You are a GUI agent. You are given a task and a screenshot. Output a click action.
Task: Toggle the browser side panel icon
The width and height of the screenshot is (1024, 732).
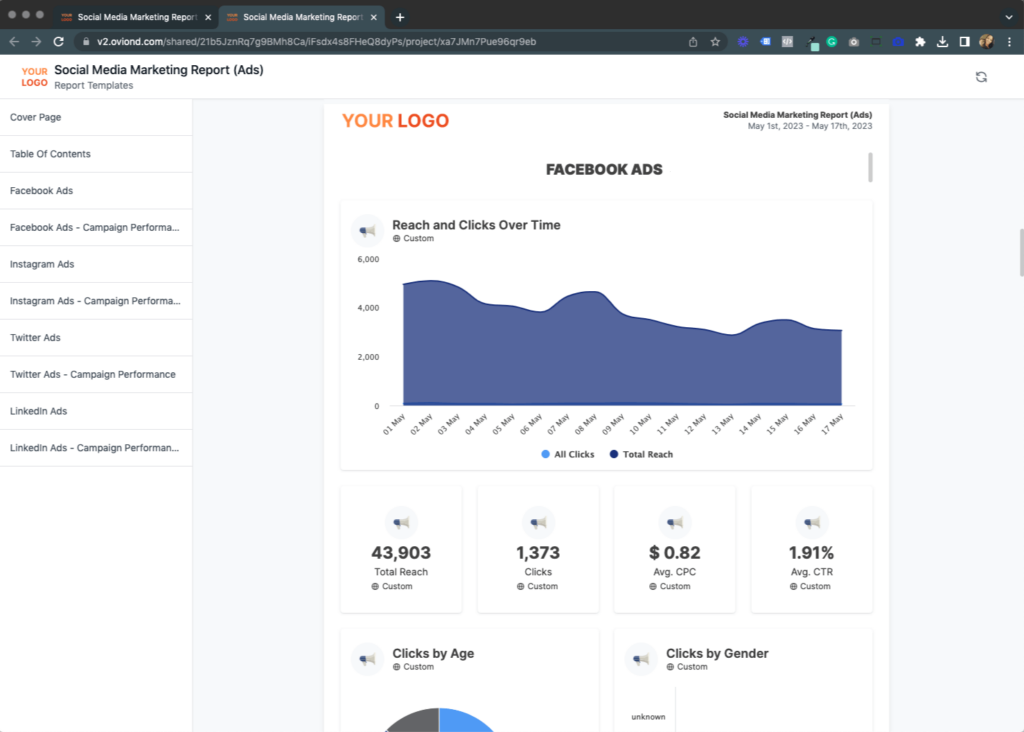coord(965,42)
